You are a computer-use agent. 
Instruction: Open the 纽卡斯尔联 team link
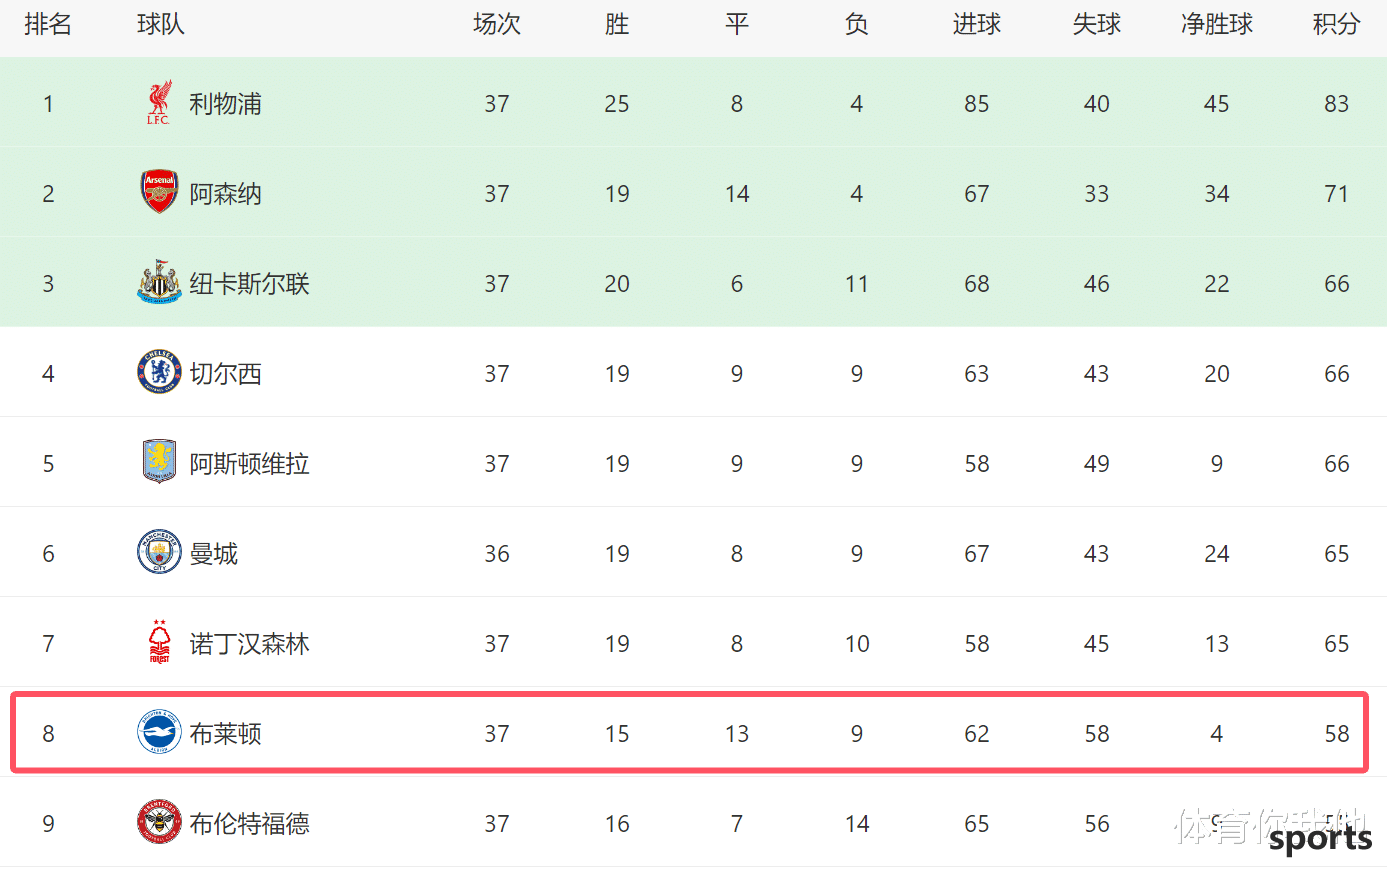[x=250, y=284]
